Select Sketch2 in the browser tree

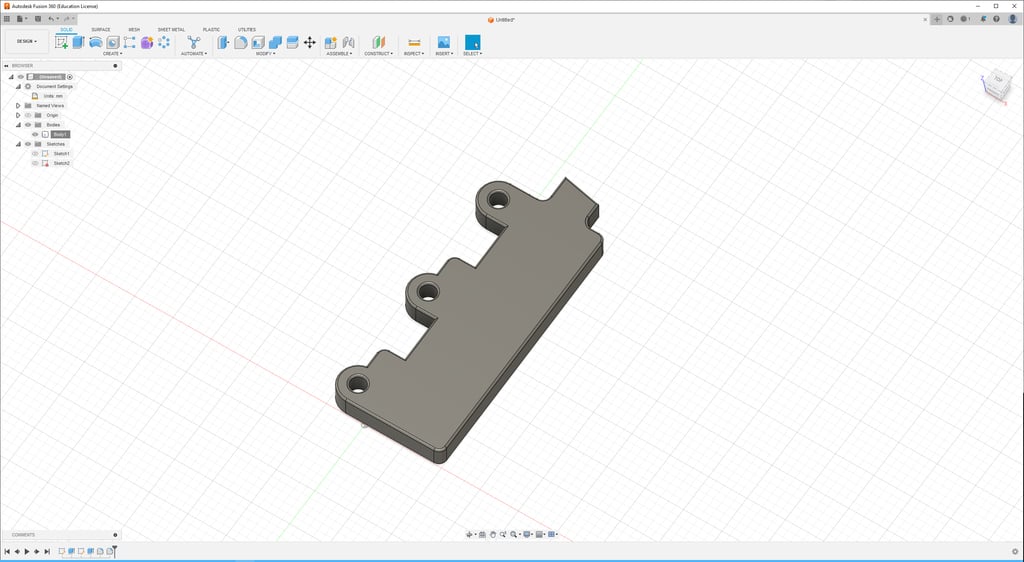point(61,163)
